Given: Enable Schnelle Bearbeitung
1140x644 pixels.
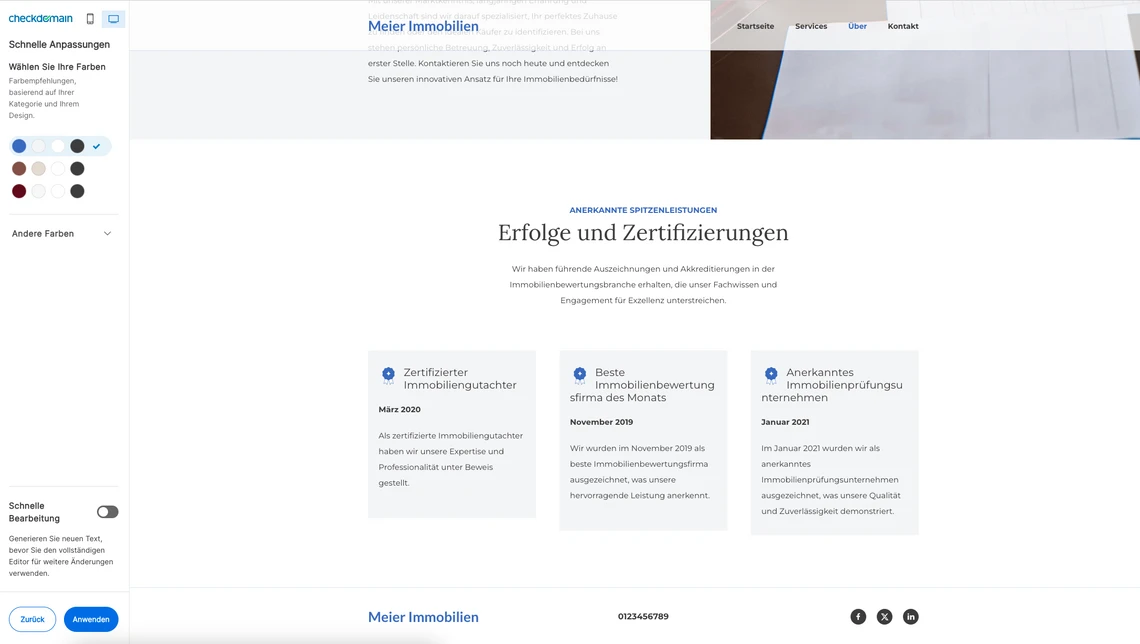Looking at the screenshot, I should pyautogui.click(x=107, y=511).
